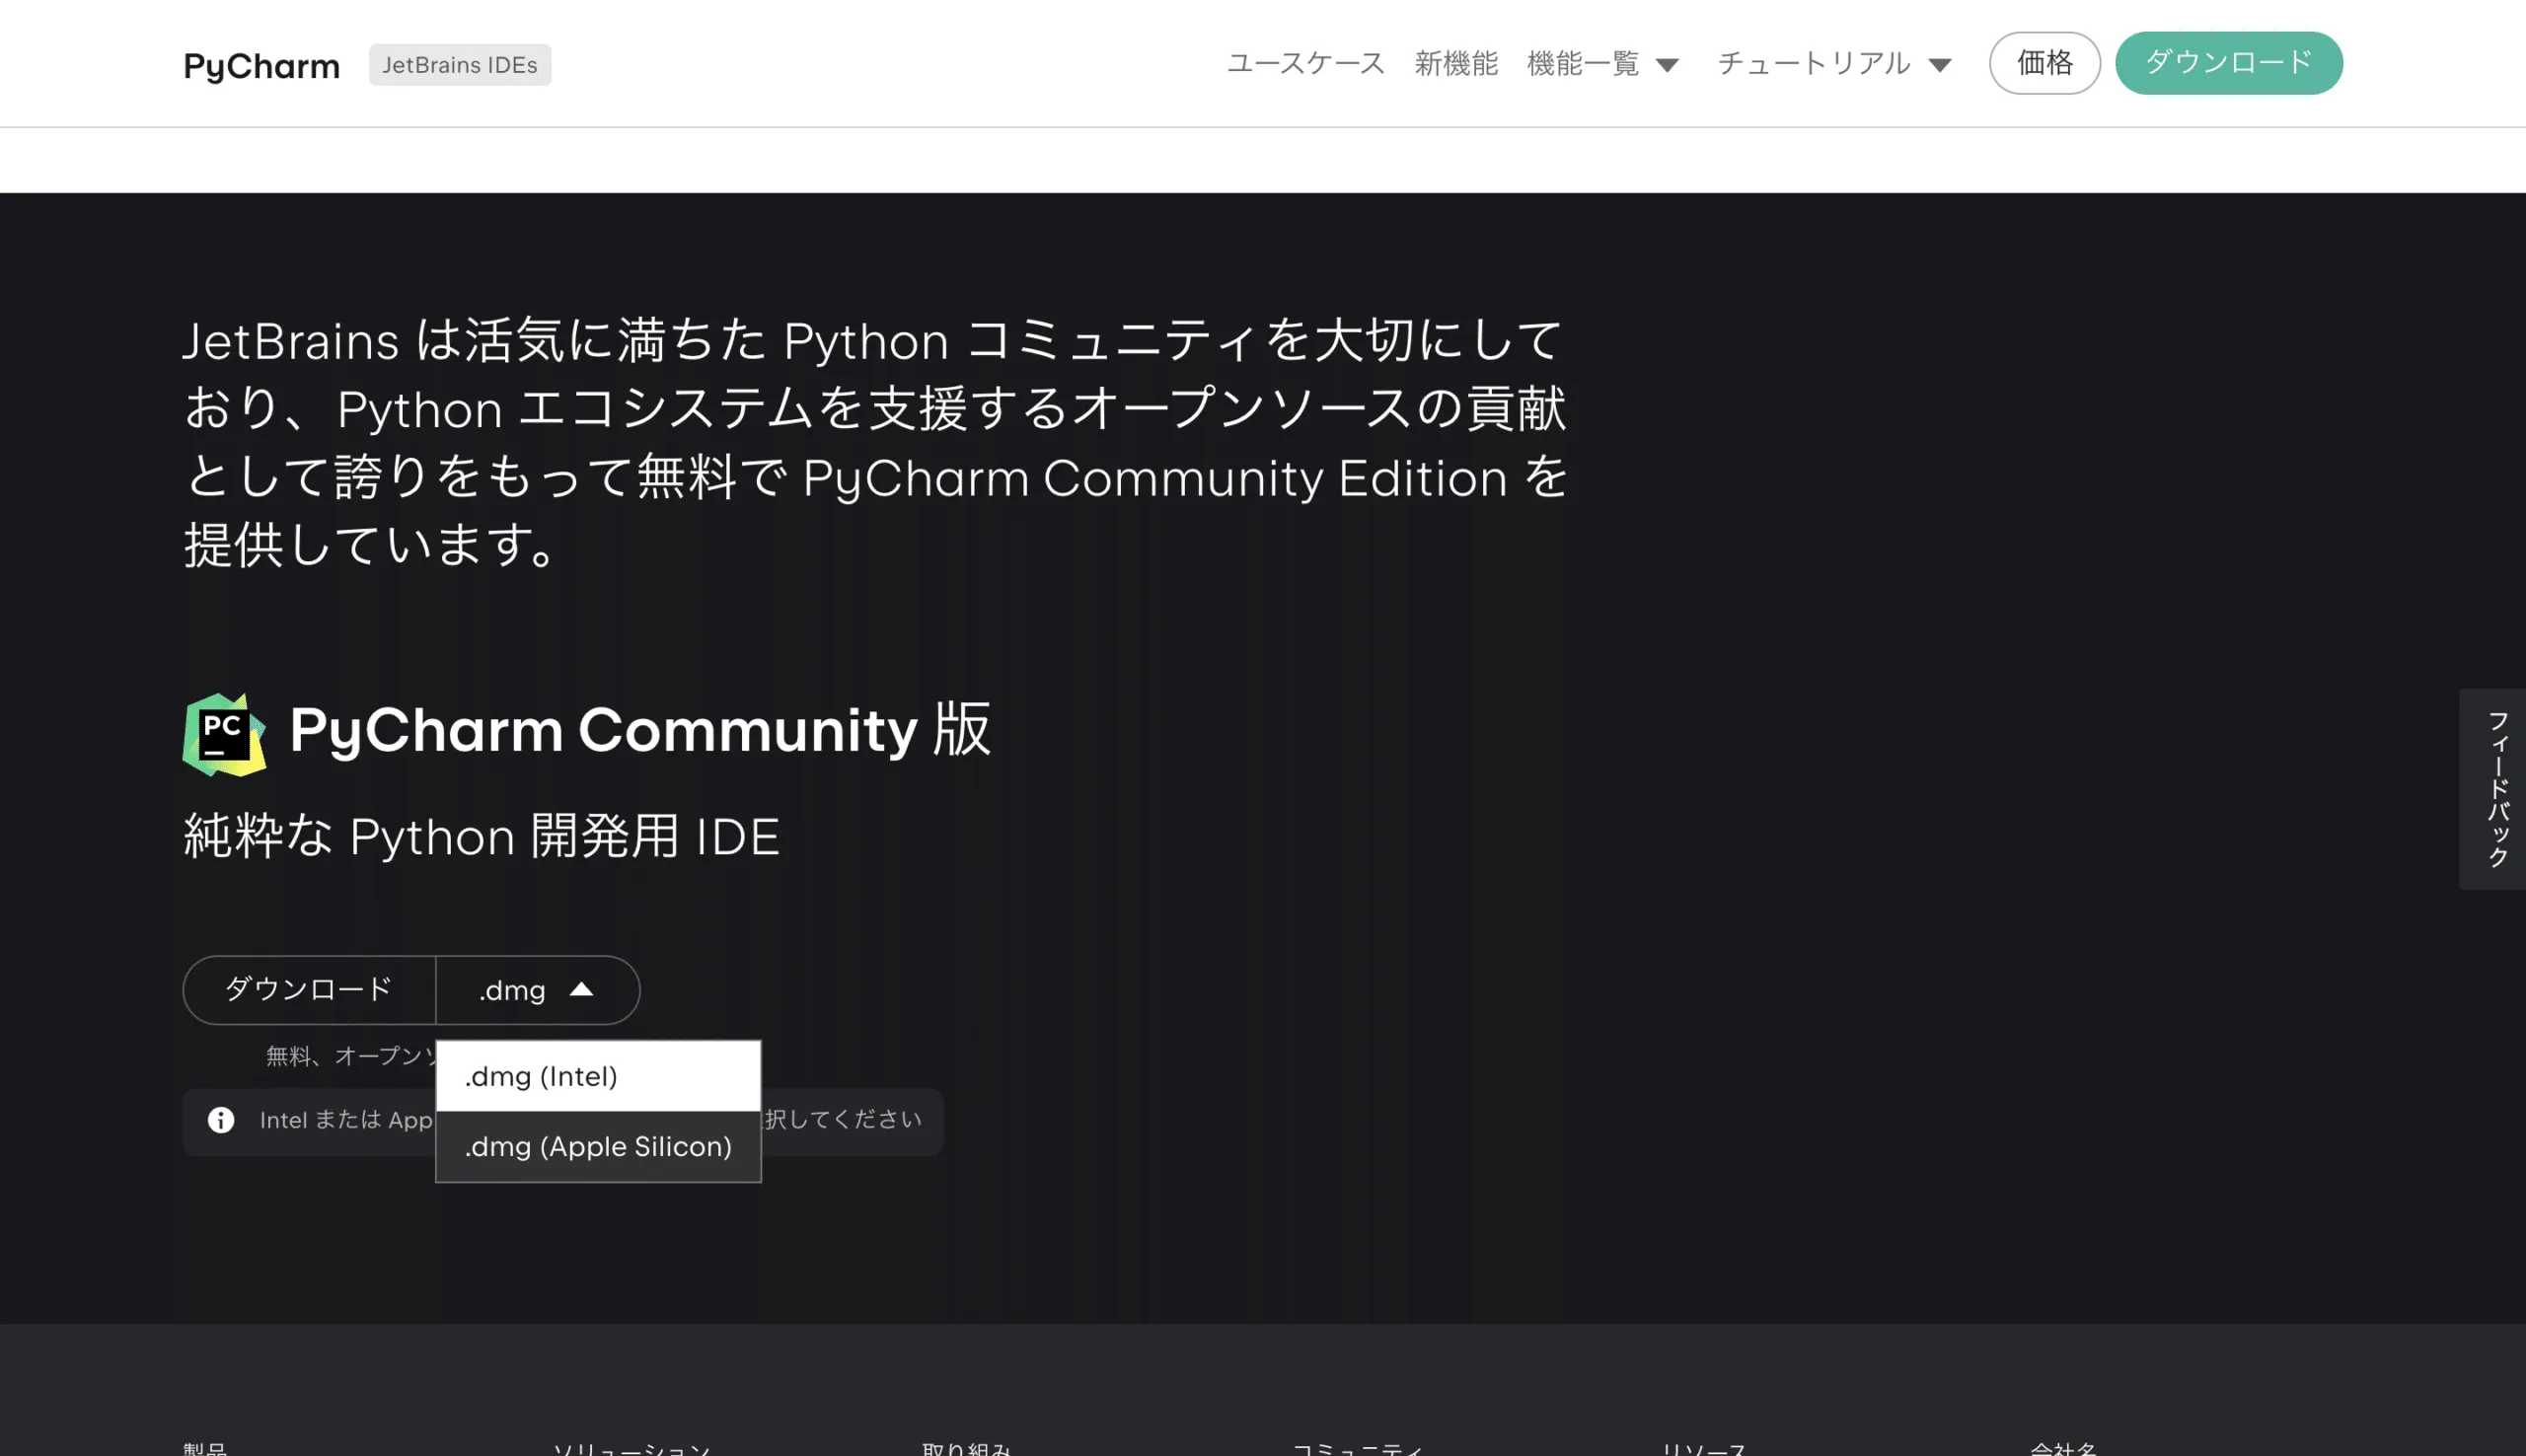
Task: Open the JetBrains IDEs badge
Action: pos(459,65)
